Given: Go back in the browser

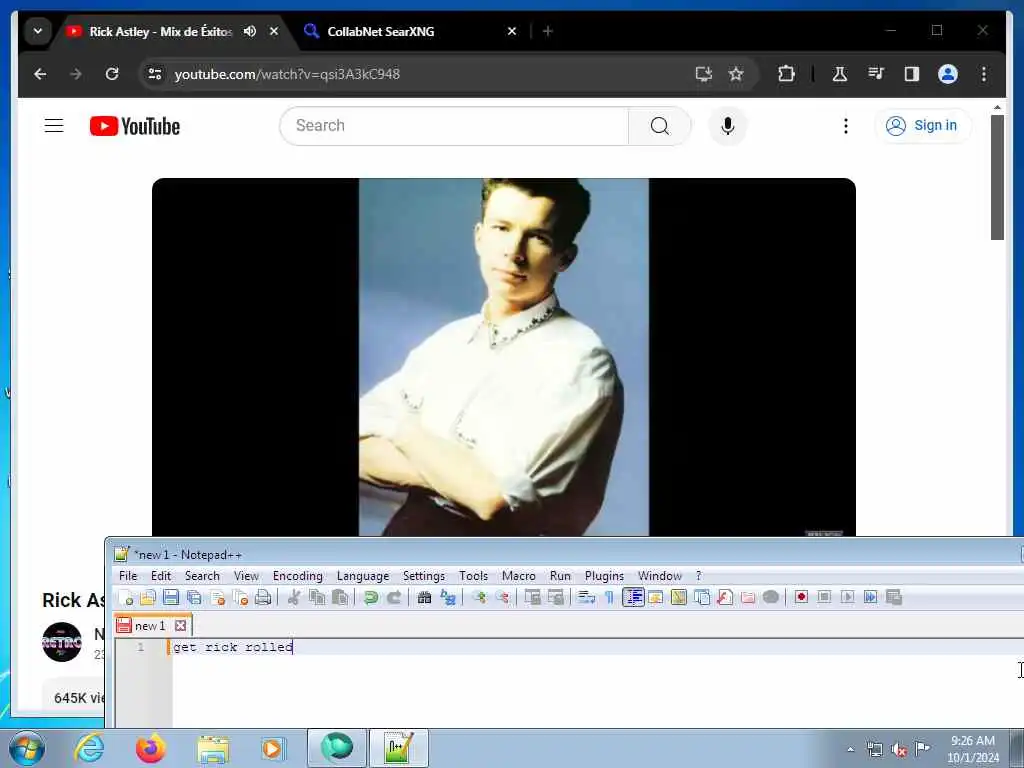Looking at the screenshot, I should pos(40,74).
